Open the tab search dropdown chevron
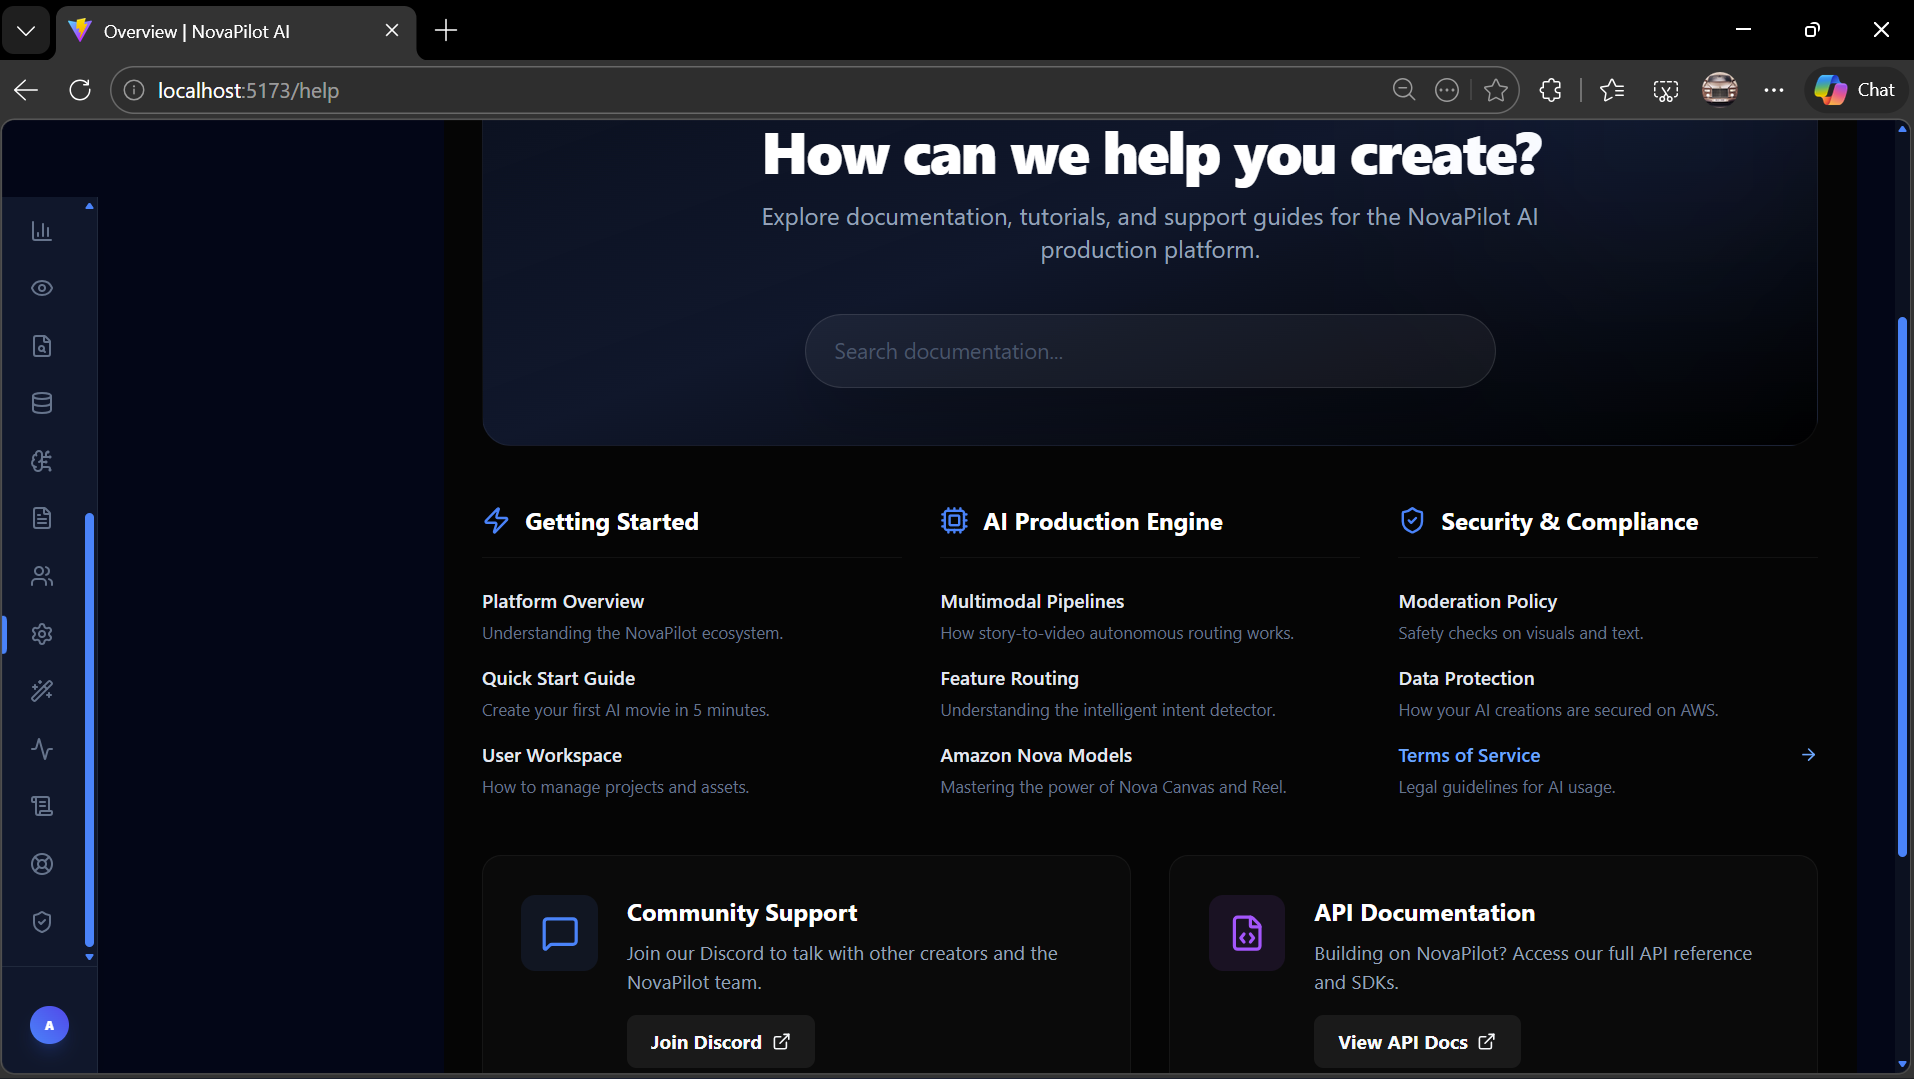 click(27, 31)
